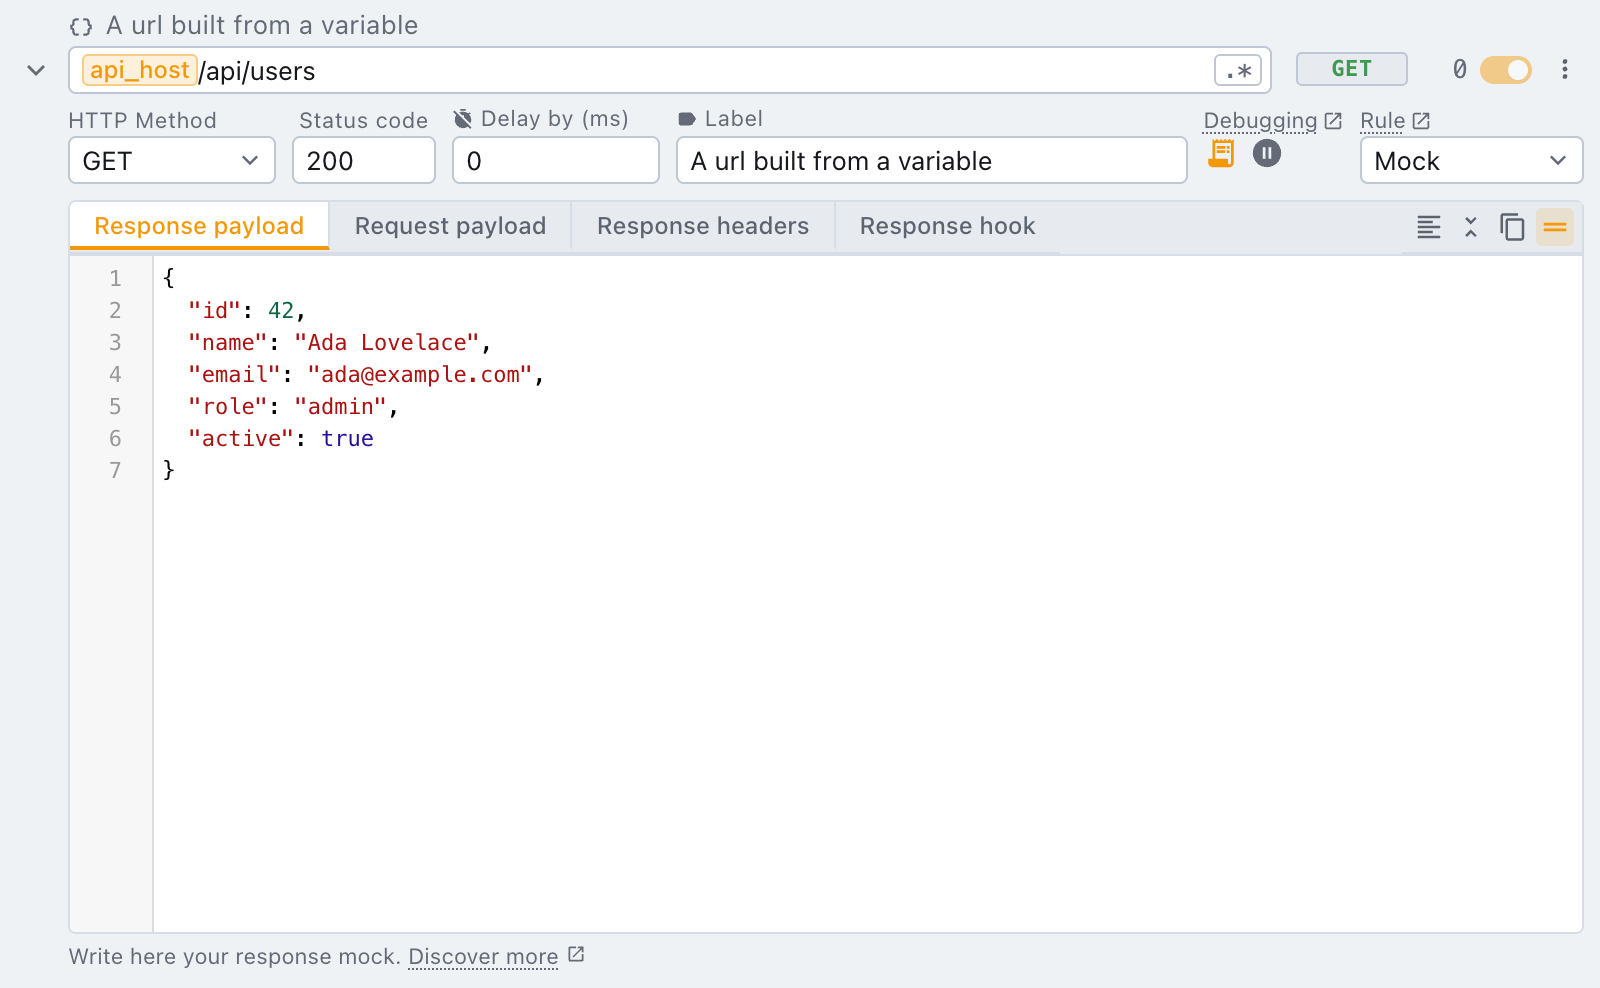Click the "id": 42 line

[246, 310]
